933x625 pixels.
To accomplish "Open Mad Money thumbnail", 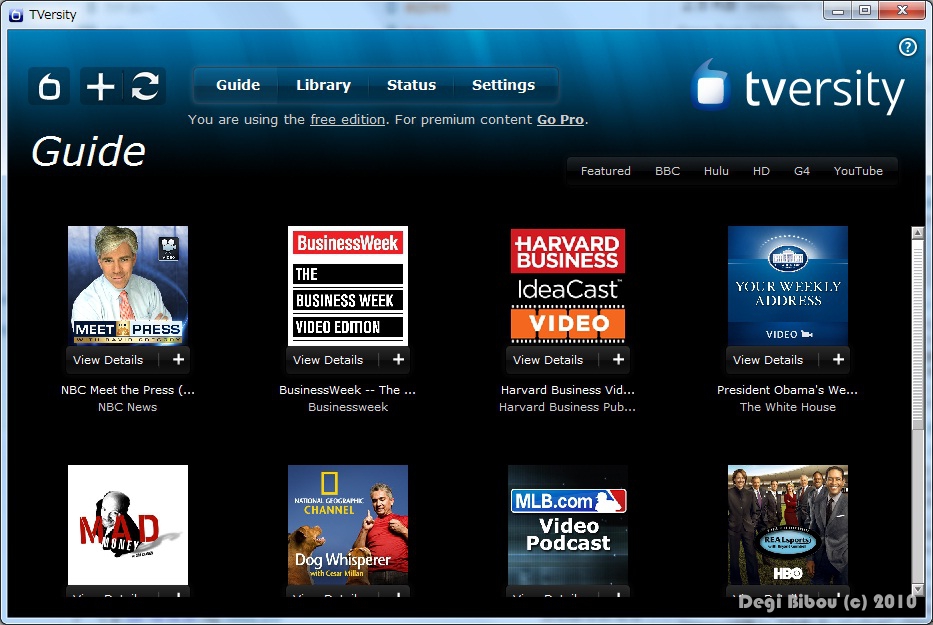I will coord(128,525).
